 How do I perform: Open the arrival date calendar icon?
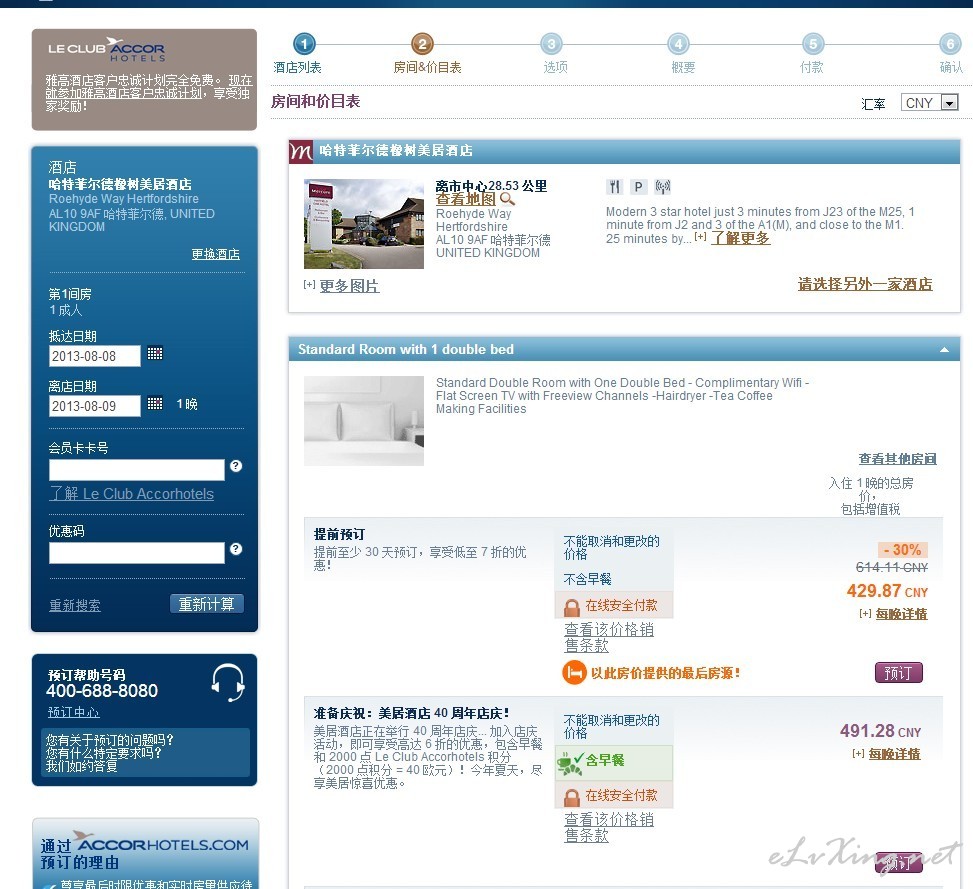155,354
